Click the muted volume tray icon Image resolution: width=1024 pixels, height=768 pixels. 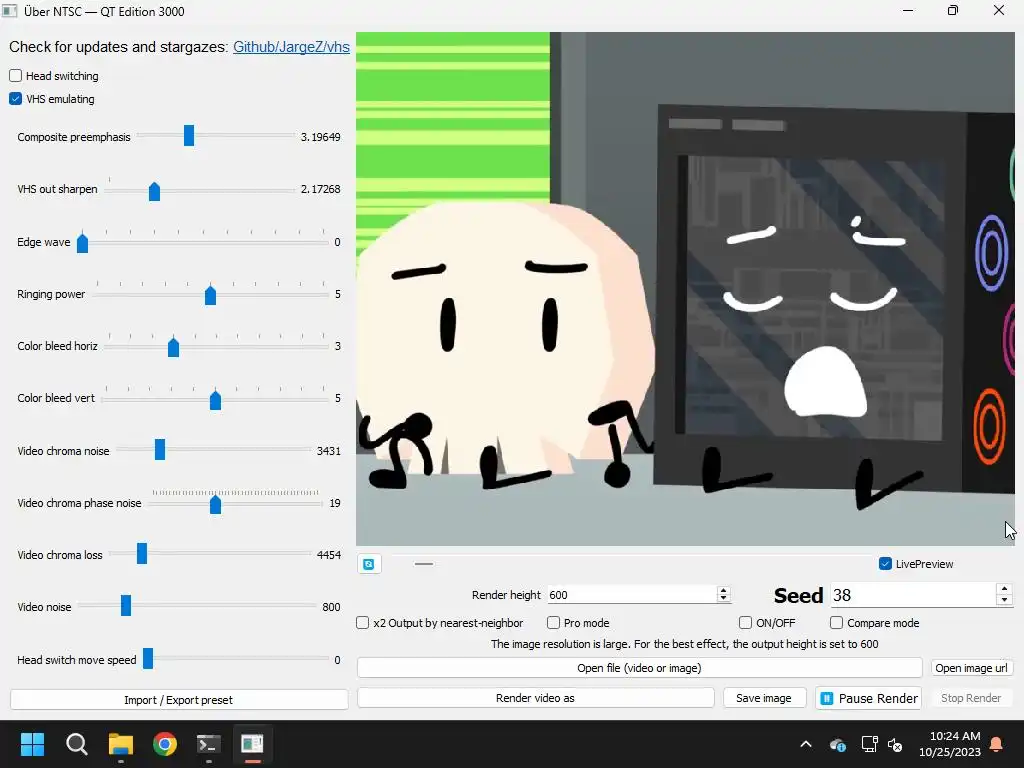895,744
